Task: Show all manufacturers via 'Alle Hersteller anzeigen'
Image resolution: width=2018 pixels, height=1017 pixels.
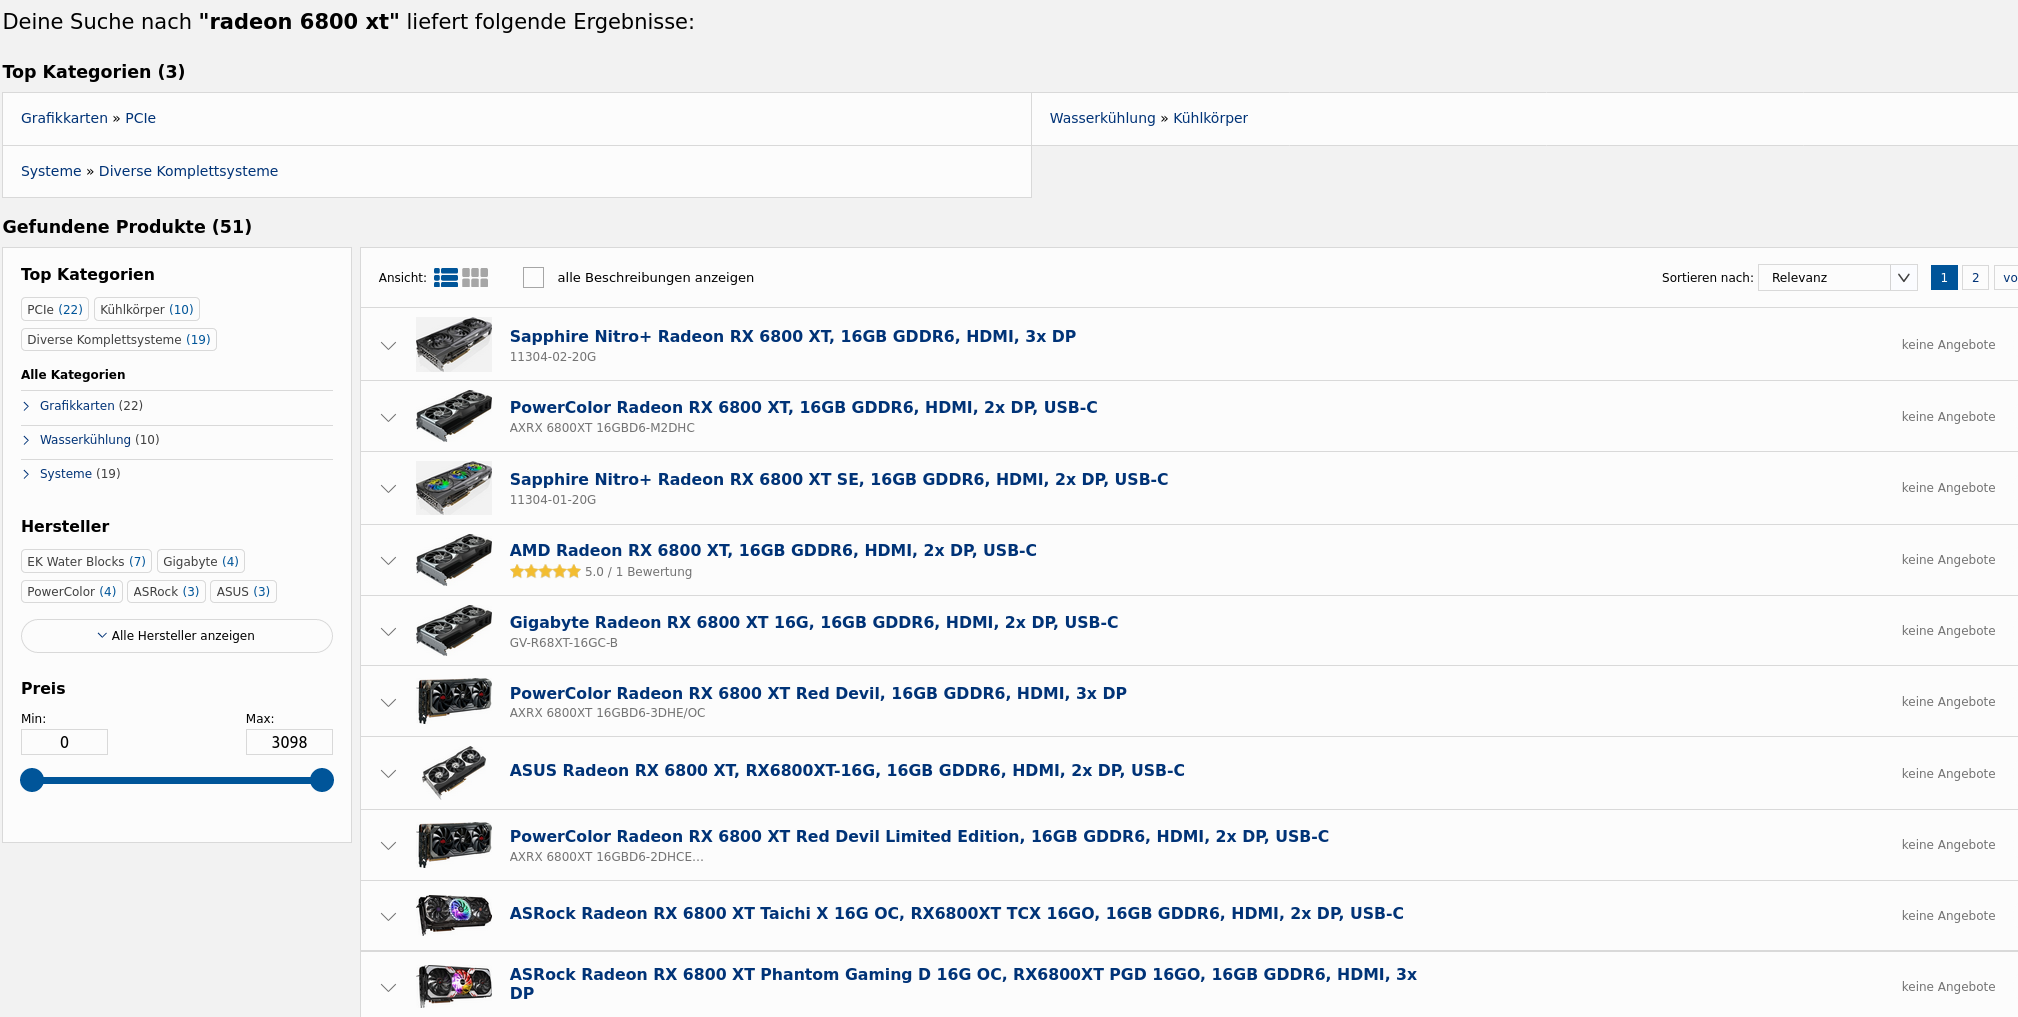Action: point(177,636)
